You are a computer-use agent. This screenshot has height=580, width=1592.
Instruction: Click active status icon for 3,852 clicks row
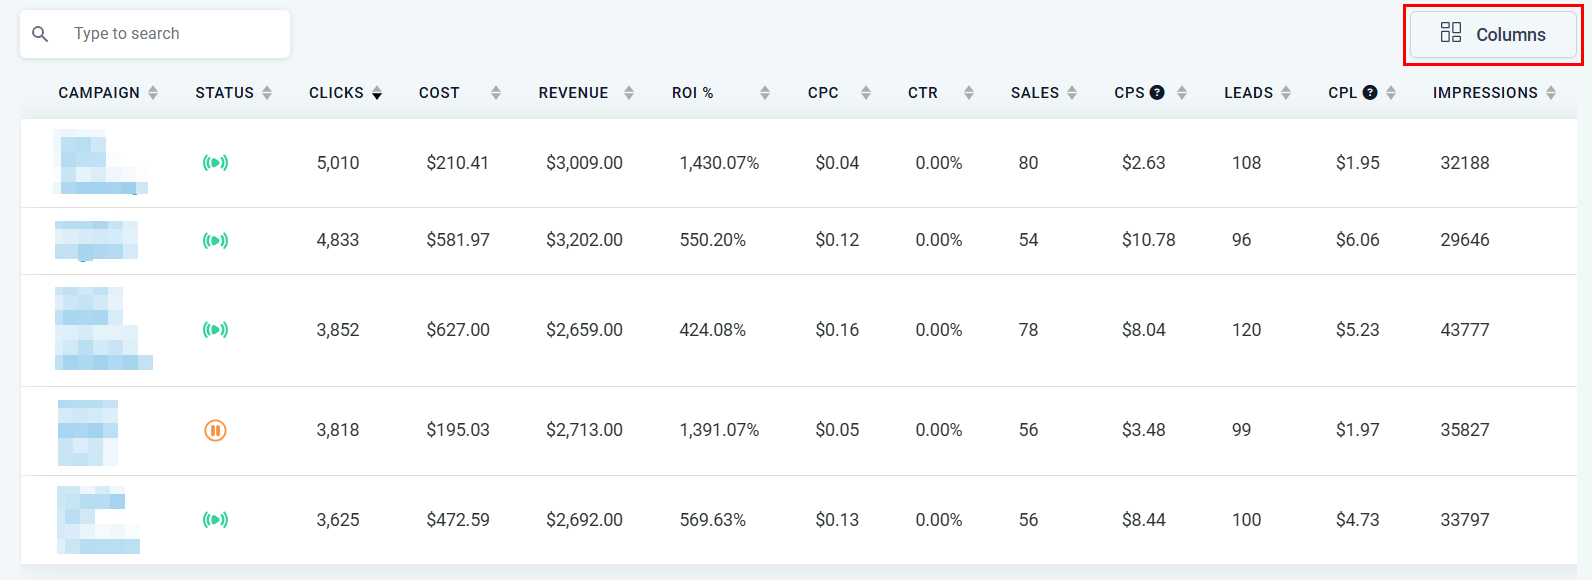tap(215, 330)
